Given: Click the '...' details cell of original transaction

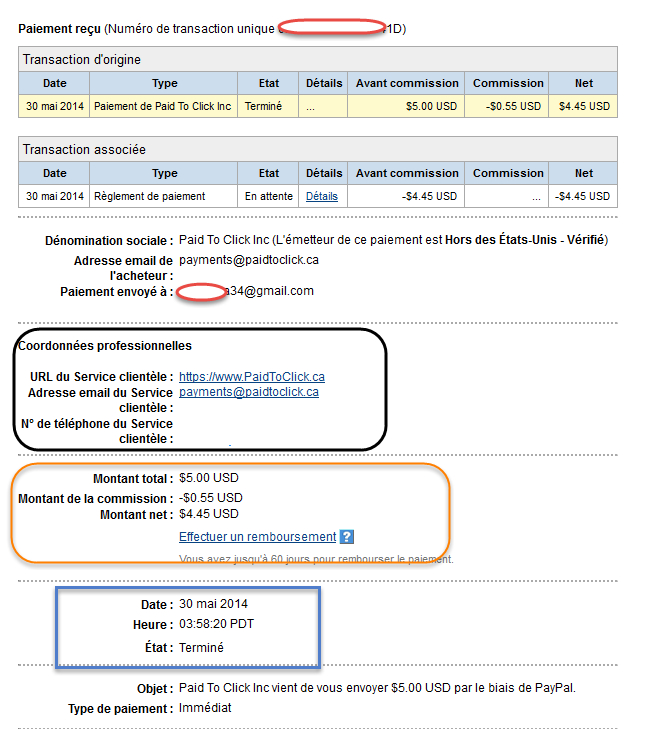Looking at the screenshot, I should click(323, 106).
